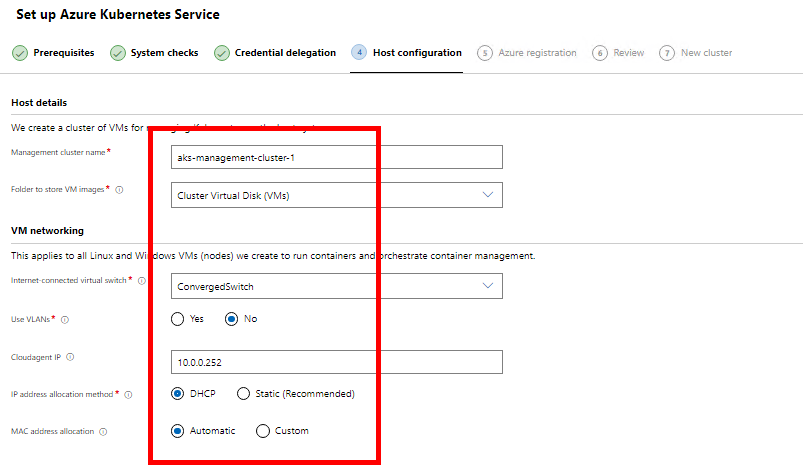
Task: Click the VM networking section heading
Action: (x=47, y=230)
